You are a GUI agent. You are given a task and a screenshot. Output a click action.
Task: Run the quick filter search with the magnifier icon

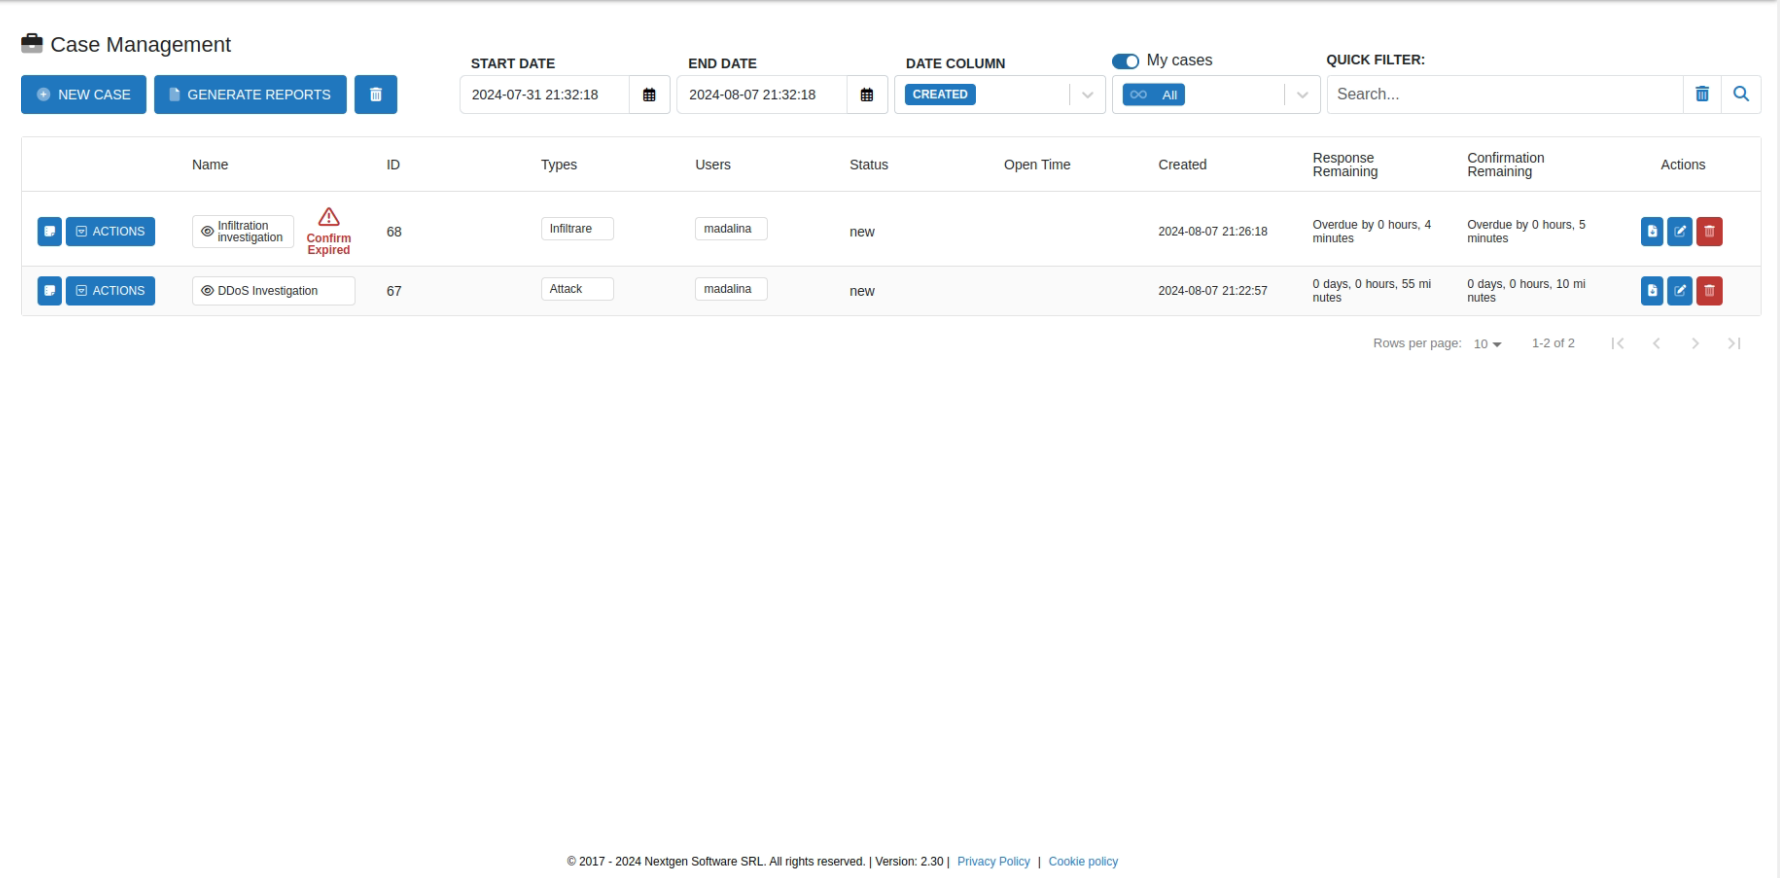tap(1741, 94)
